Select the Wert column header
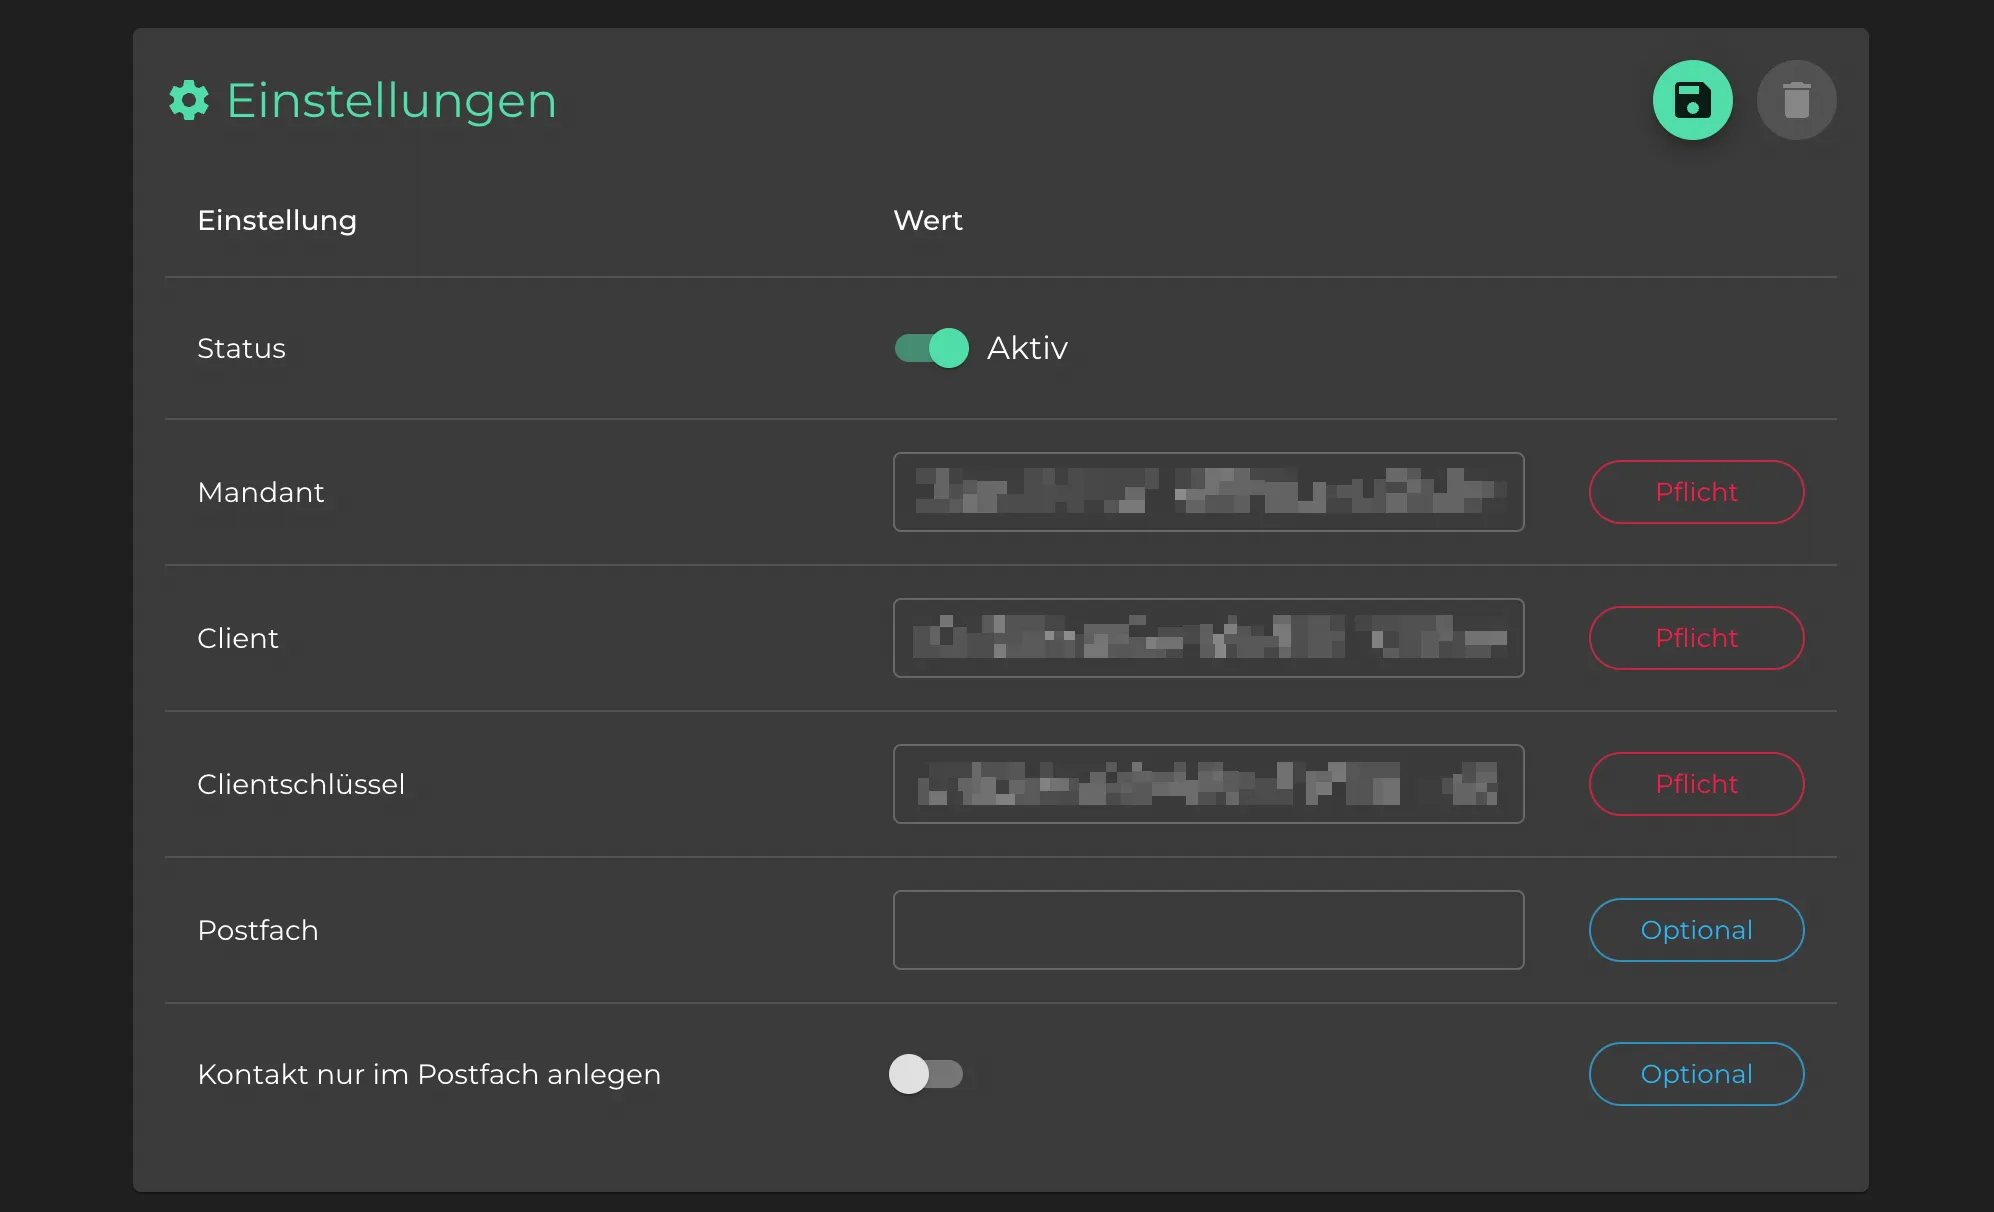The width and height of the screenshot is (1994, 1212). pos(927,219)
